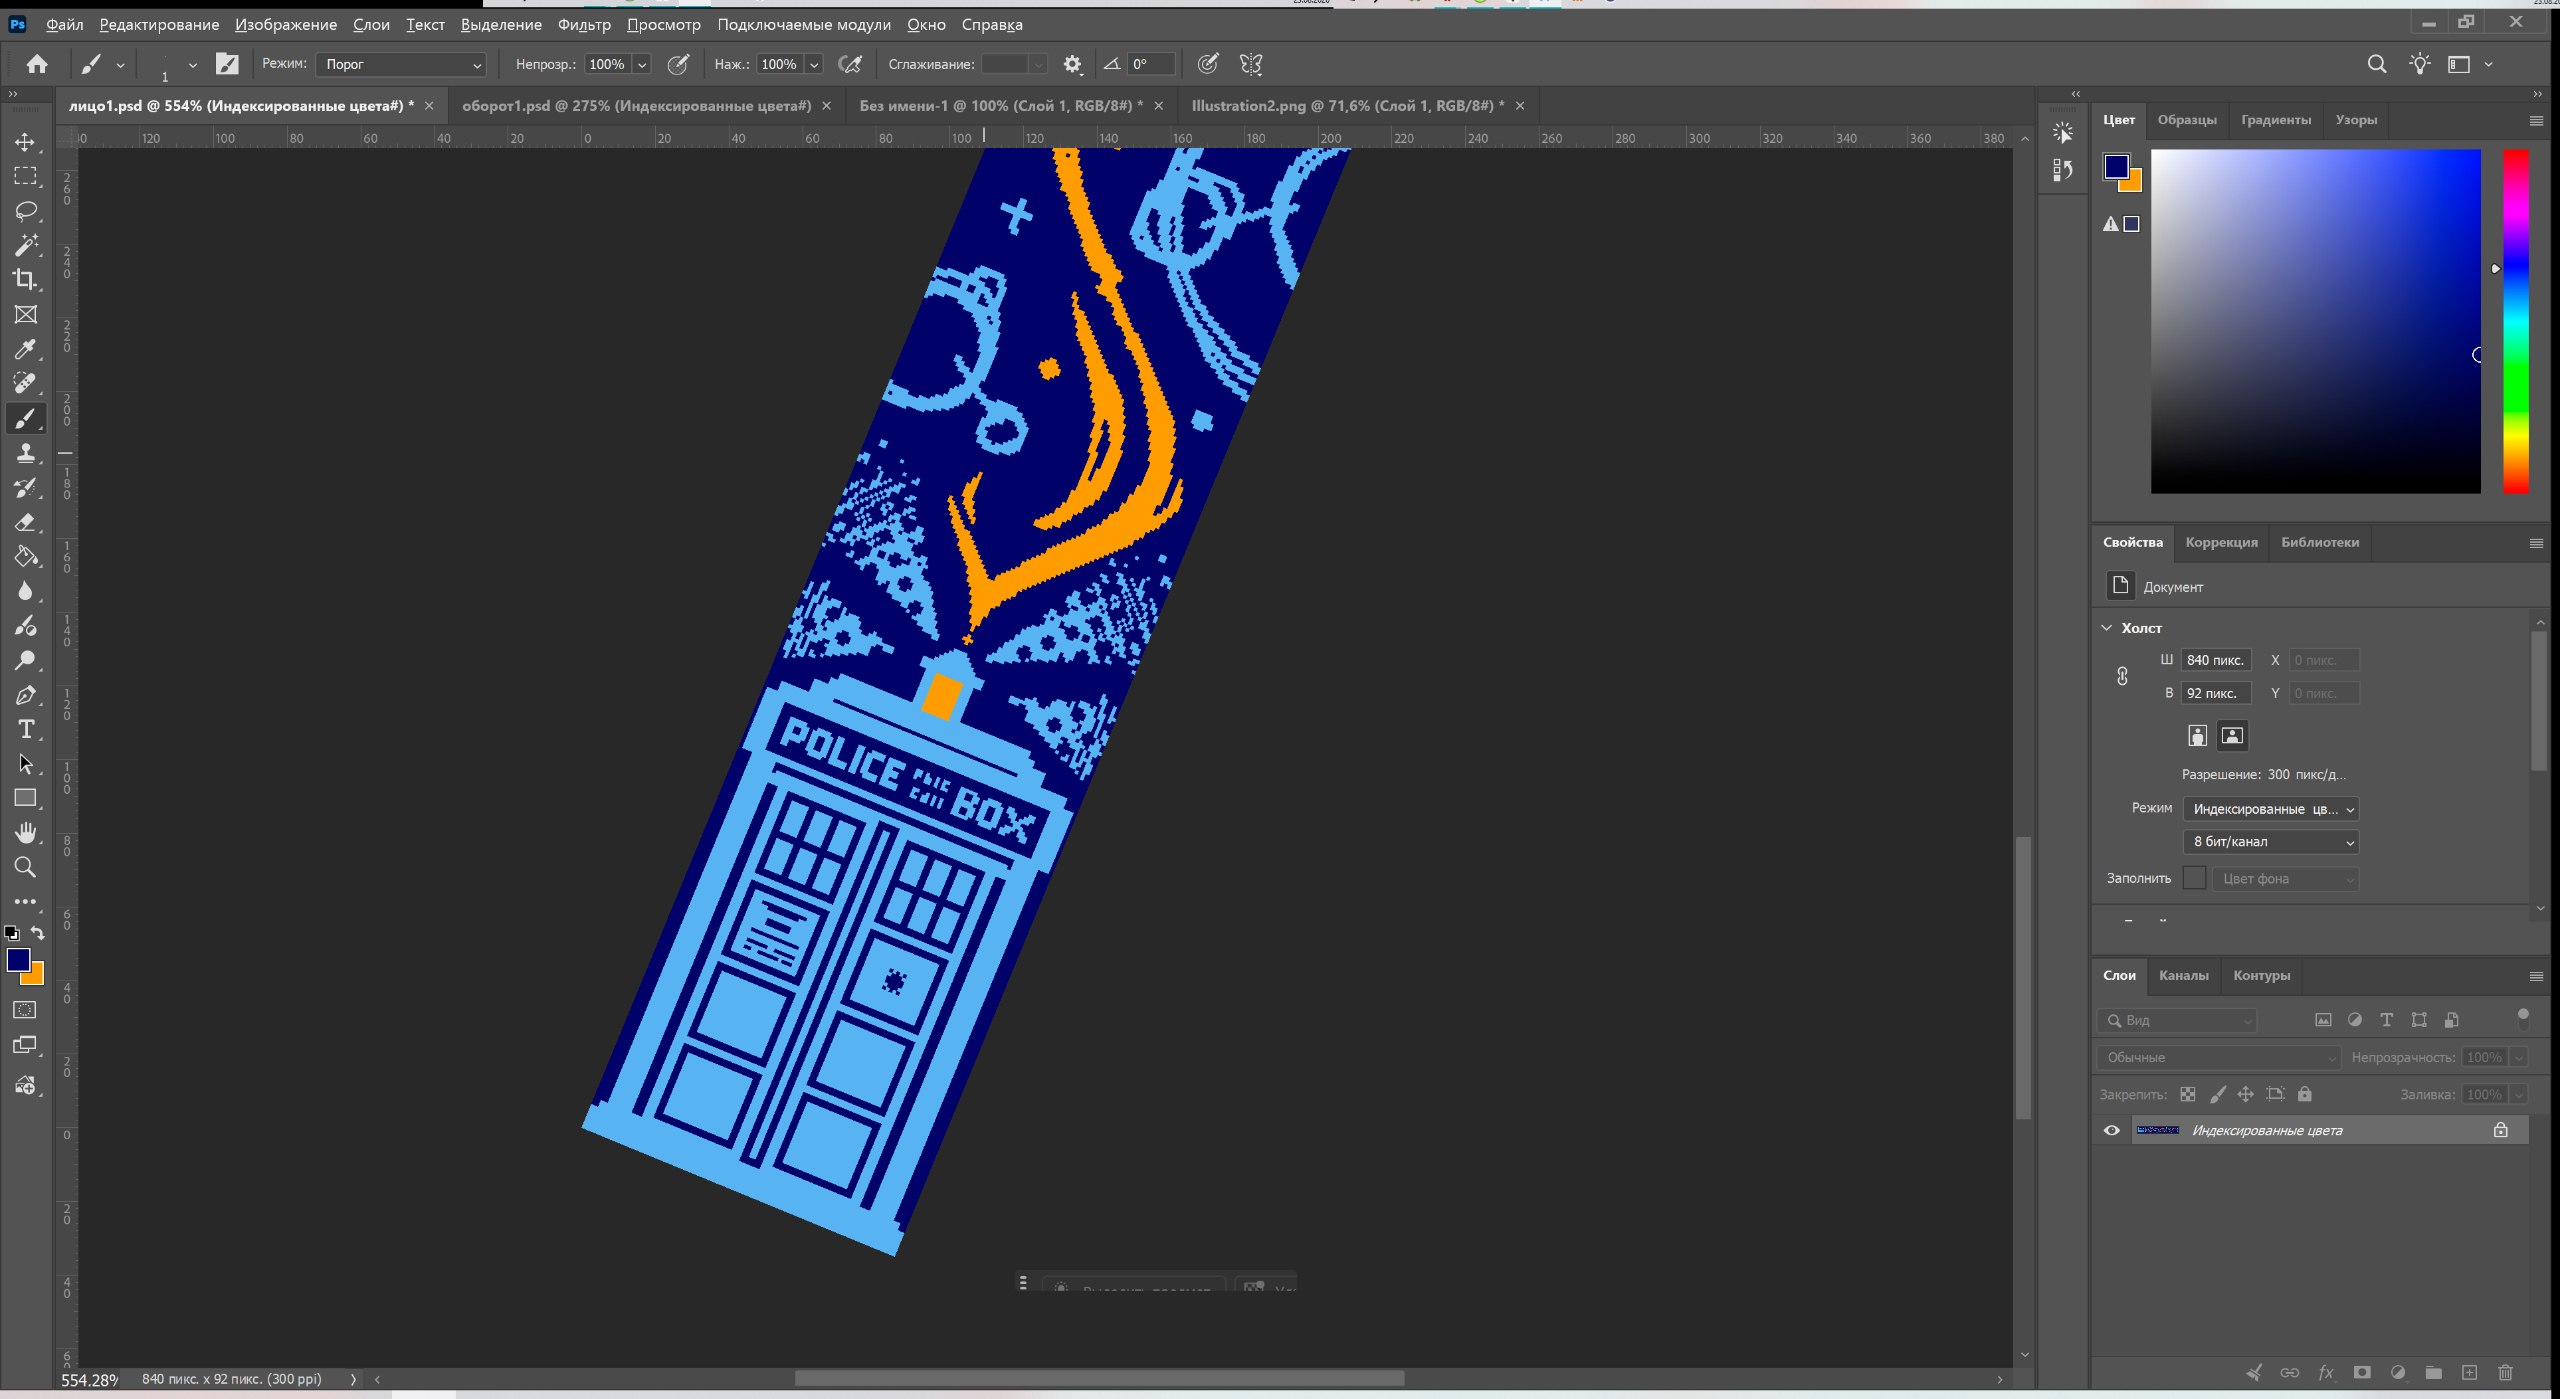Click the layer effects fx icon
This screenshot has height=1399, width=2560.
(2326, 1372)
